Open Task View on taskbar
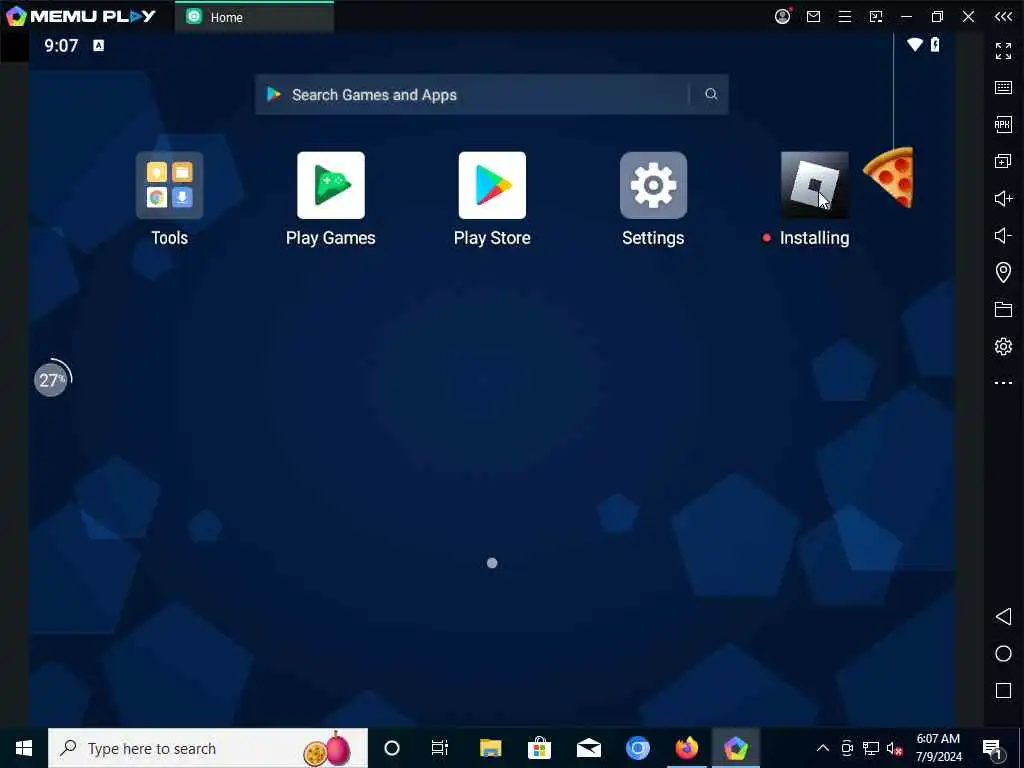The height and width of the screenshot is (768, 1024). pos(440,748)
